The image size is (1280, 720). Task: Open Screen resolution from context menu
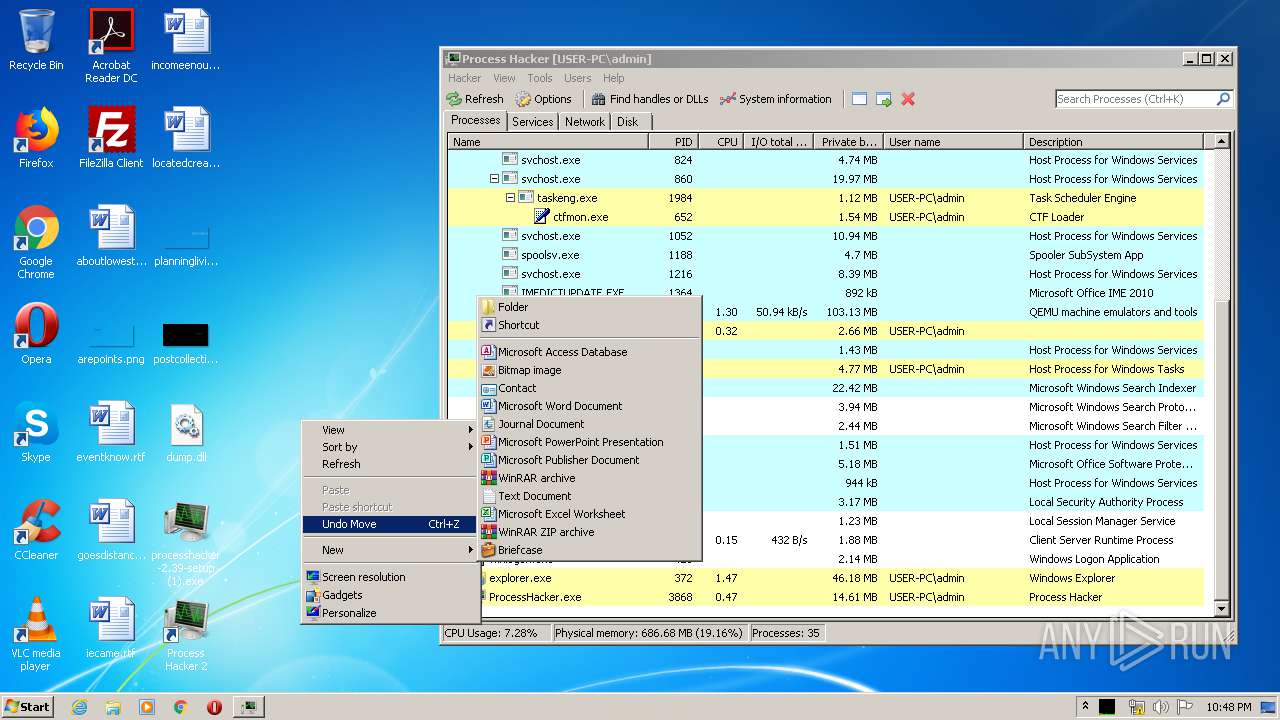click(391, 577)
